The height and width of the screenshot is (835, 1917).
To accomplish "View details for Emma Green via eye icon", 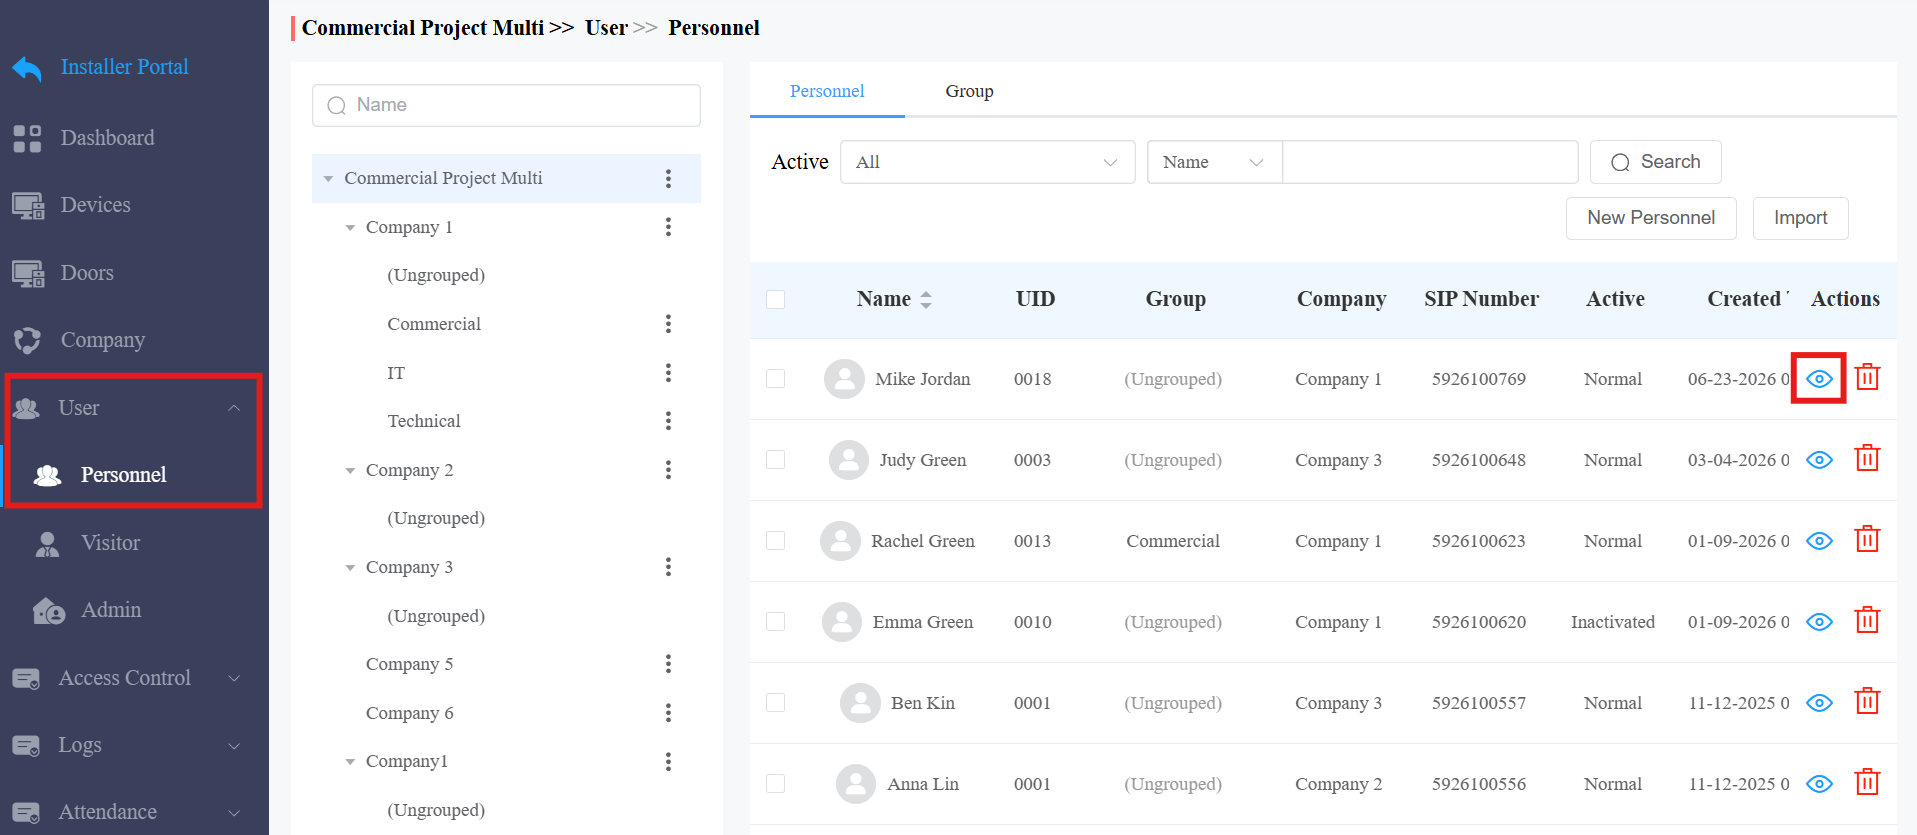I will click(1819, 622).
